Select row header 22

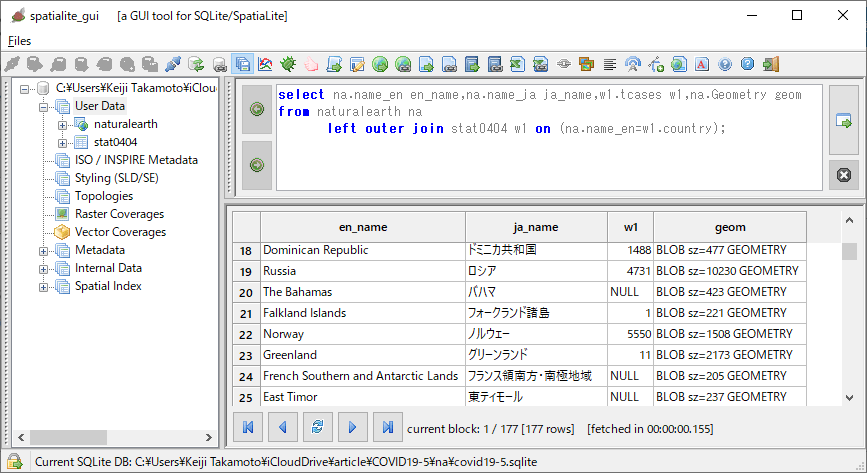point(246,335)
